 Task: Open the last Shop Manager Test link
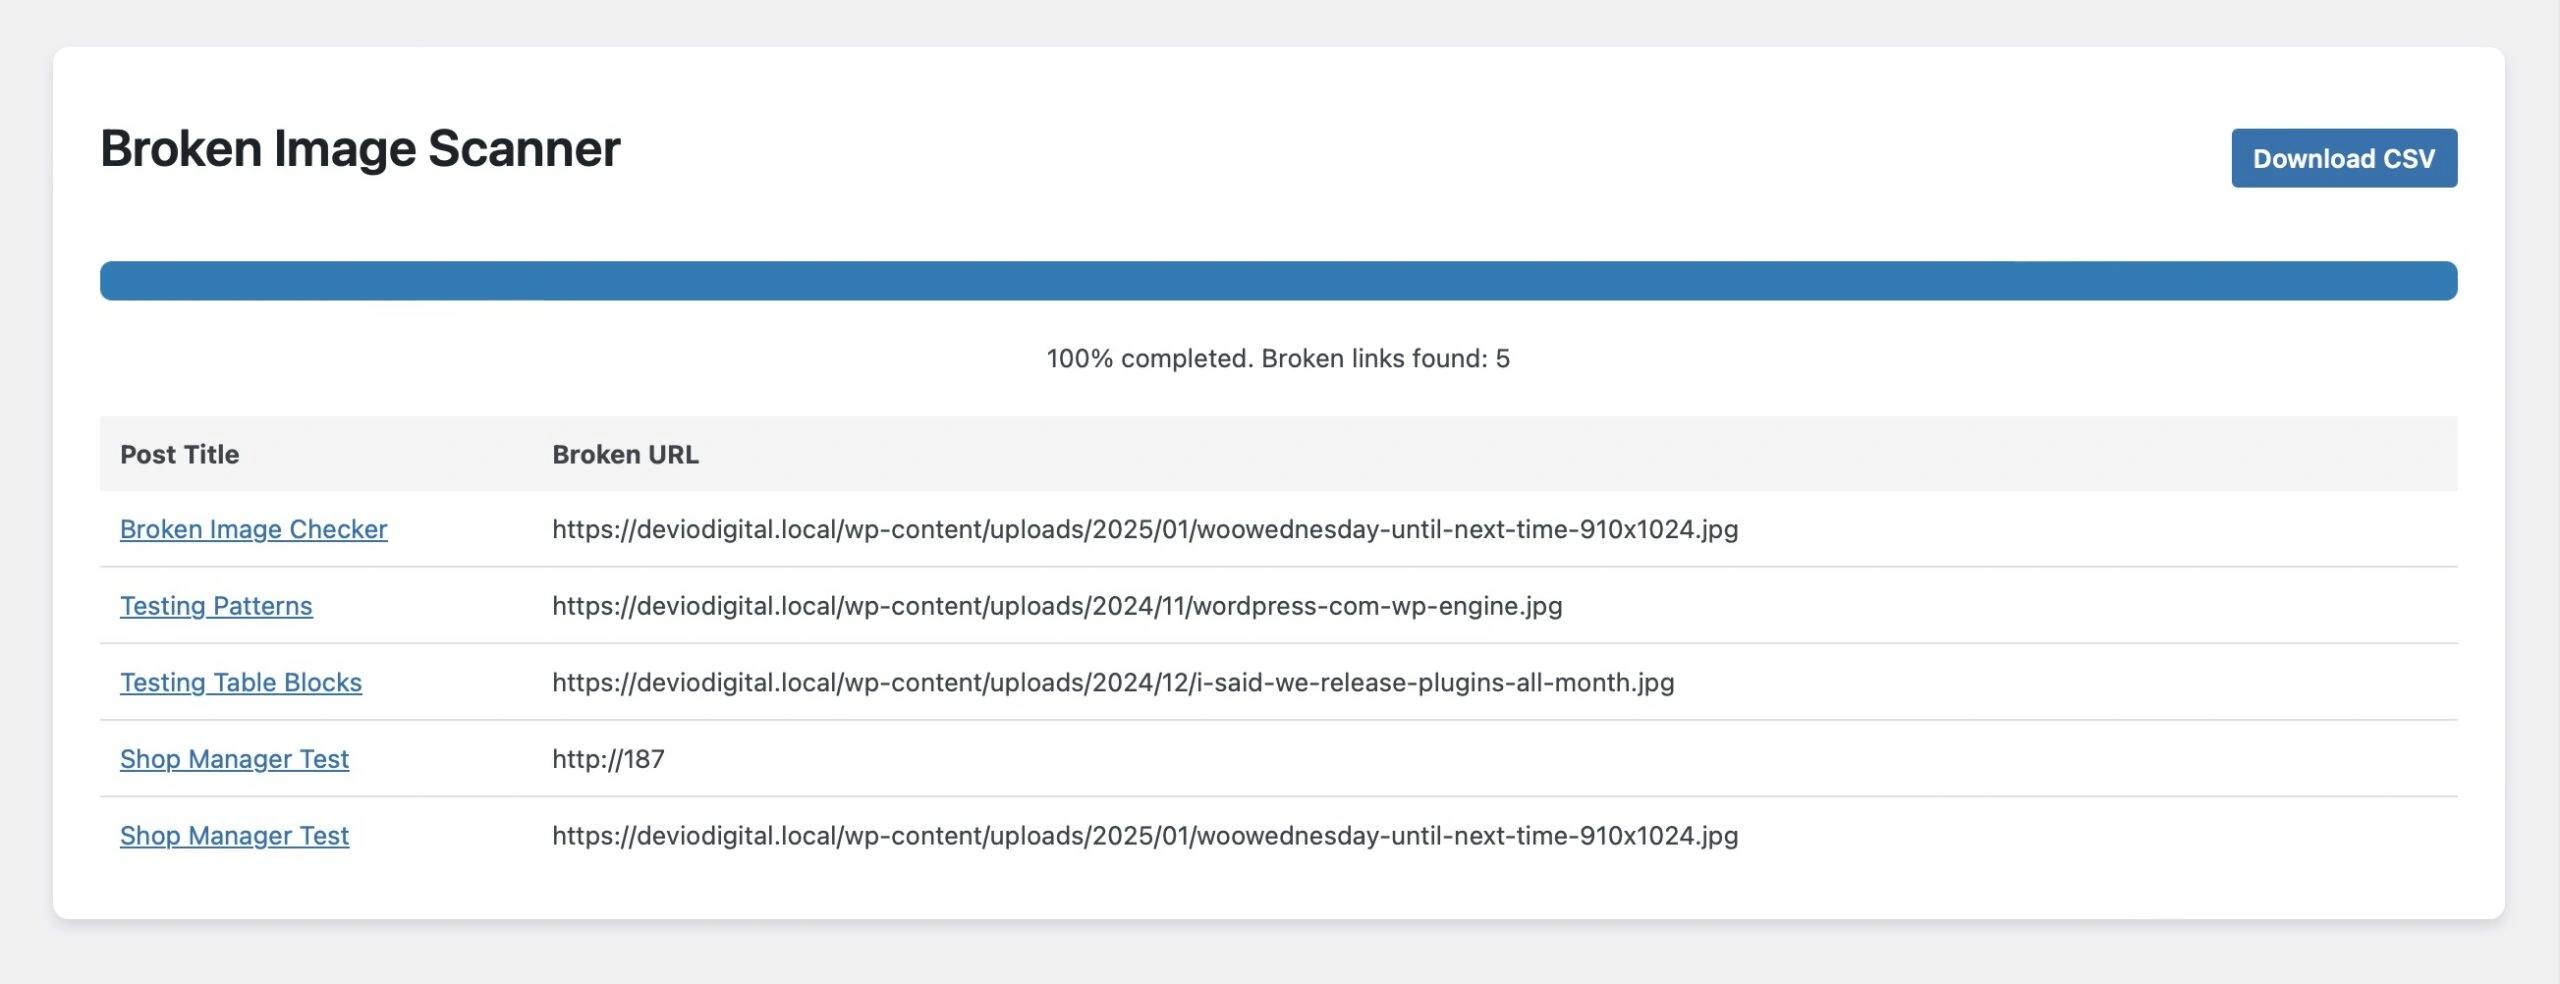(234, 835)
